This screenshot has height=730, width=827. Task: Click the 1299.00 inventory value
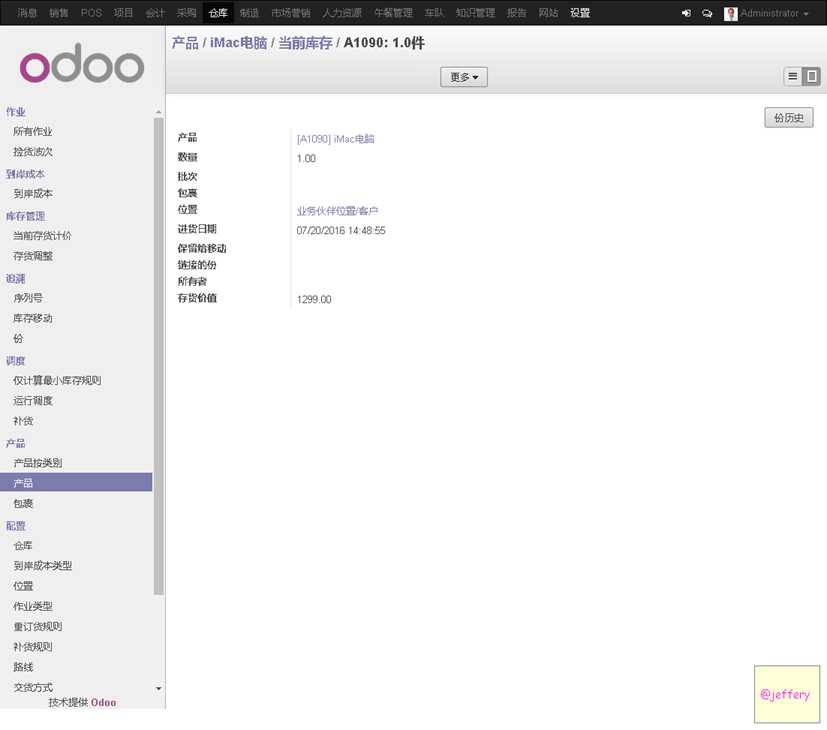coord(314,300)
